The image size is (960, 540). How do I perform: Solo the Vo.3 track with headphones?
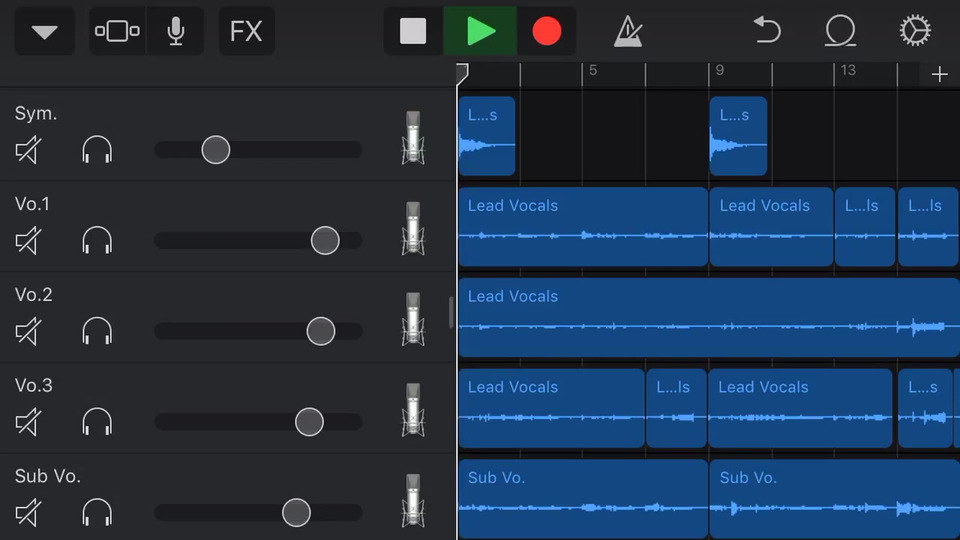[97, 422]
